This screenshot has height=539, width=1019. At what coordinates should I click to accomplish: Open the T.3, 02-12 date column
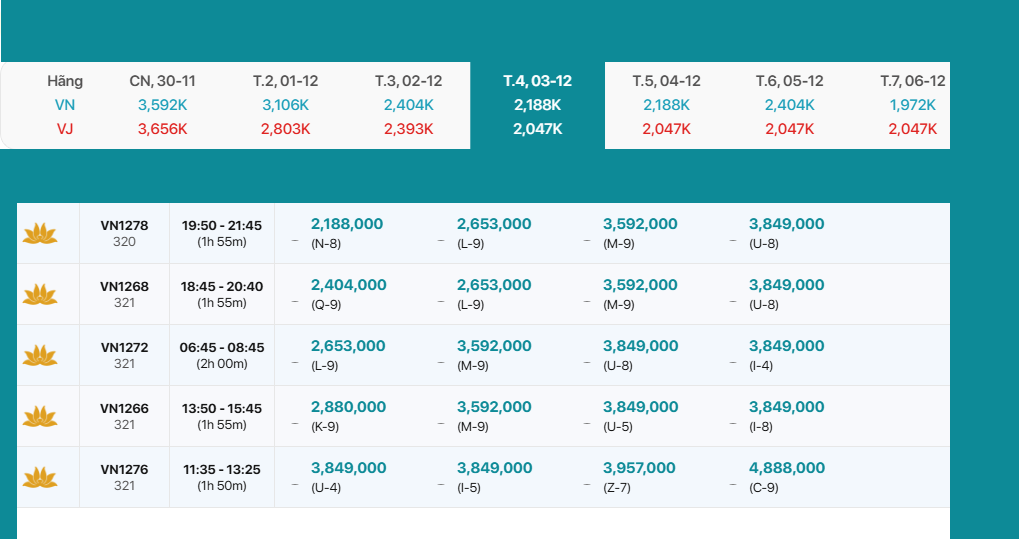[x=408, y=81]
